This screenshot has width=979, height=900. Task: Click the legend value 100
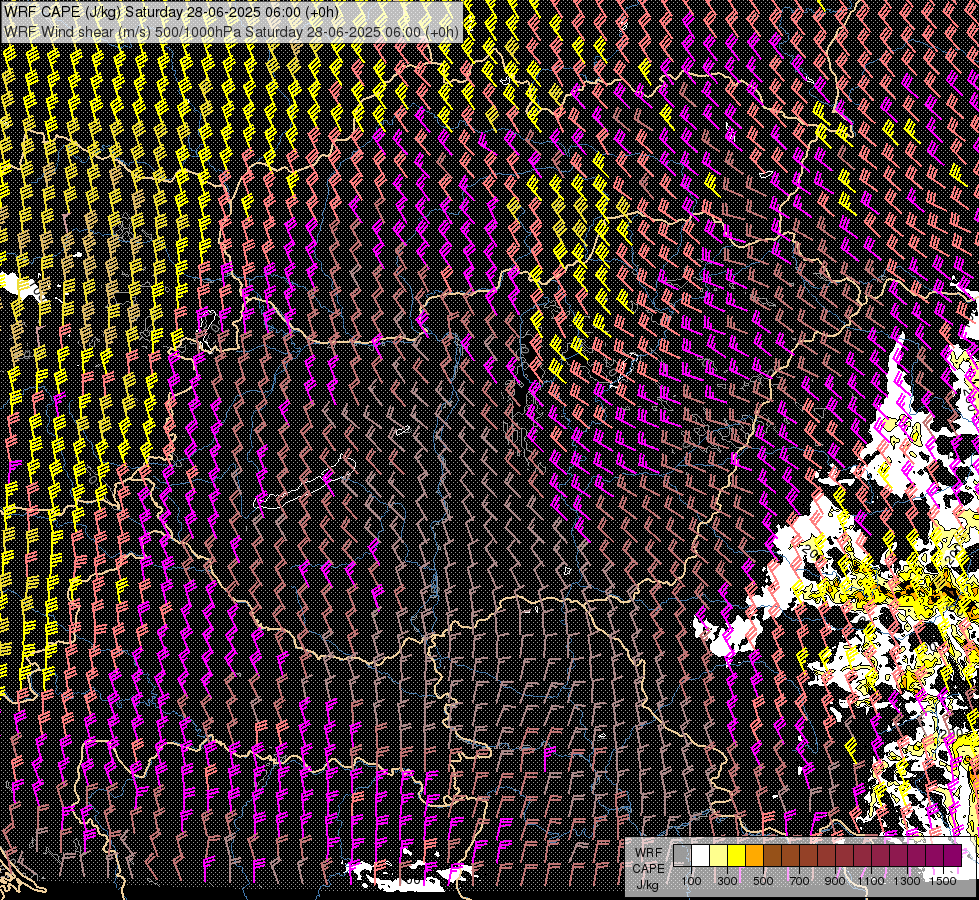[x=691, y=881]
